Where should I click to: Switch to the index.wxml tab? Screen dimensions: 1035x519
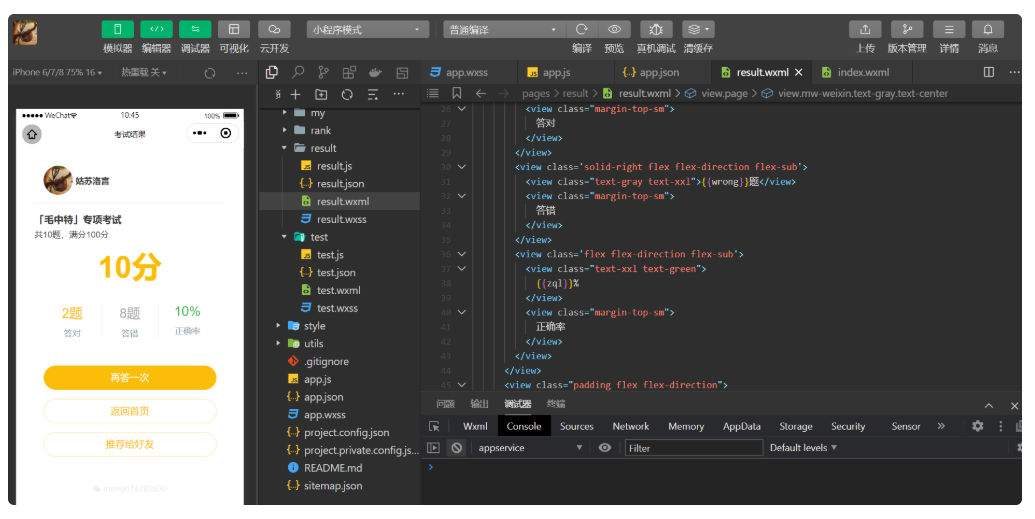[863, 72]
